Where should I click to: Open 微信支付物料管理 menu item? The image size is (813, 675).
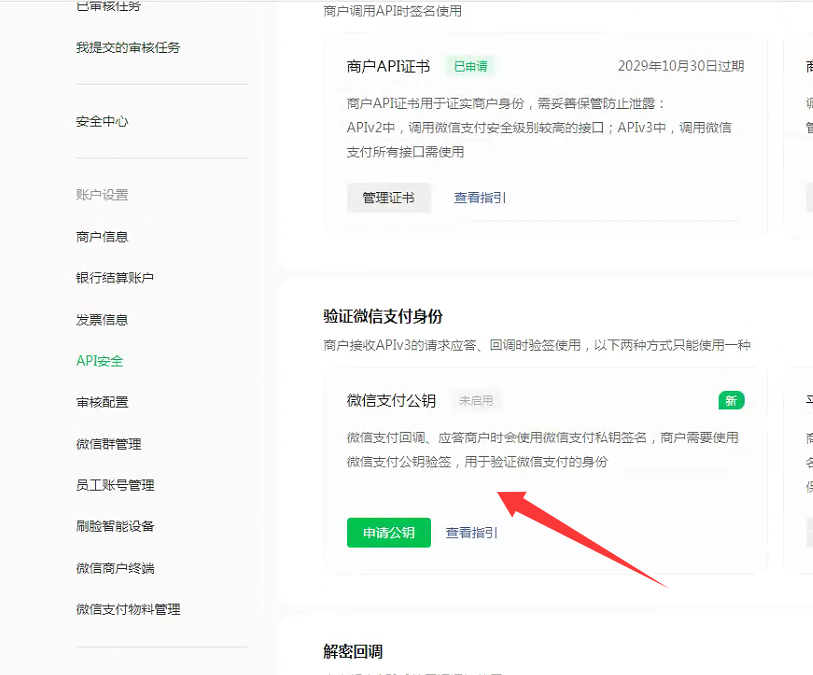(x=128, y=609)
